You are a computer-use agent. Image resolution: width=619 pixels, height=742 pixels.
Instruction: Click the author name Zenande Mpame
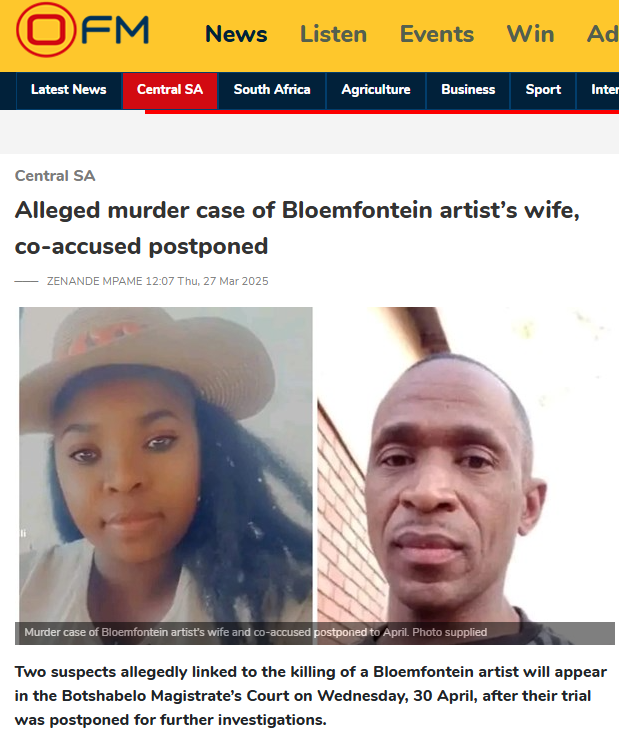[x=94, y=281]
